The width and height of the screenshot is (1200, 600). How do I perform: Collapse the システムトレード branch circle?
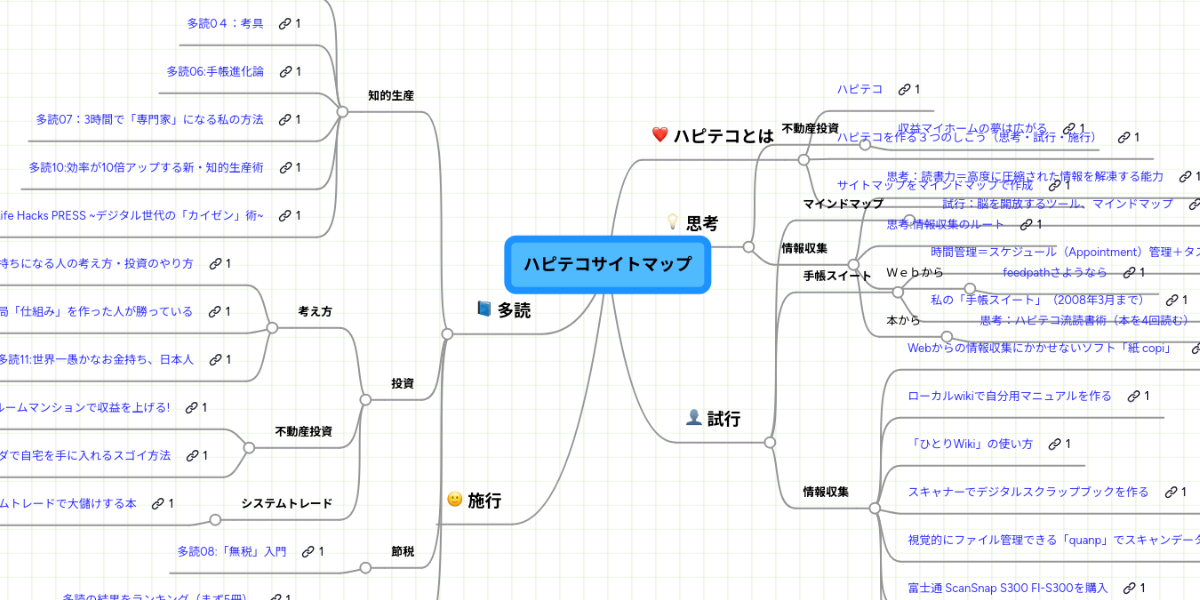214,520
